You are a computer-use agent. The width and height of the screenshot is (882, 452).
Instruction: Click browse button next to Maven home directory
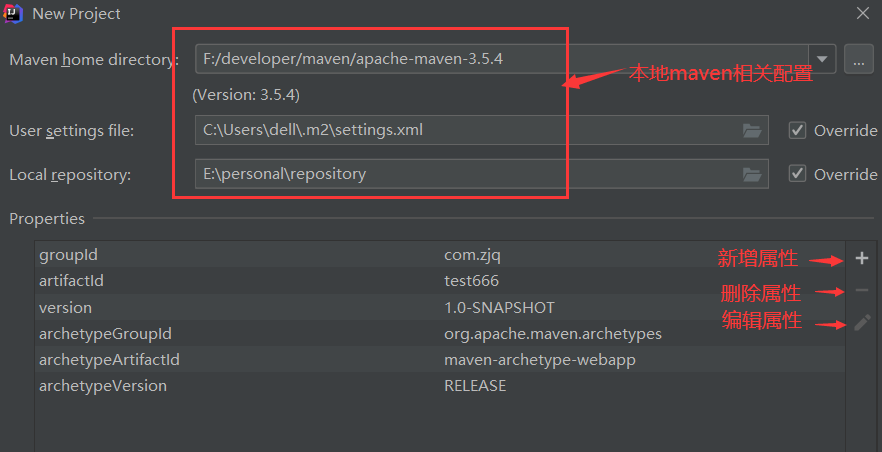859,59
